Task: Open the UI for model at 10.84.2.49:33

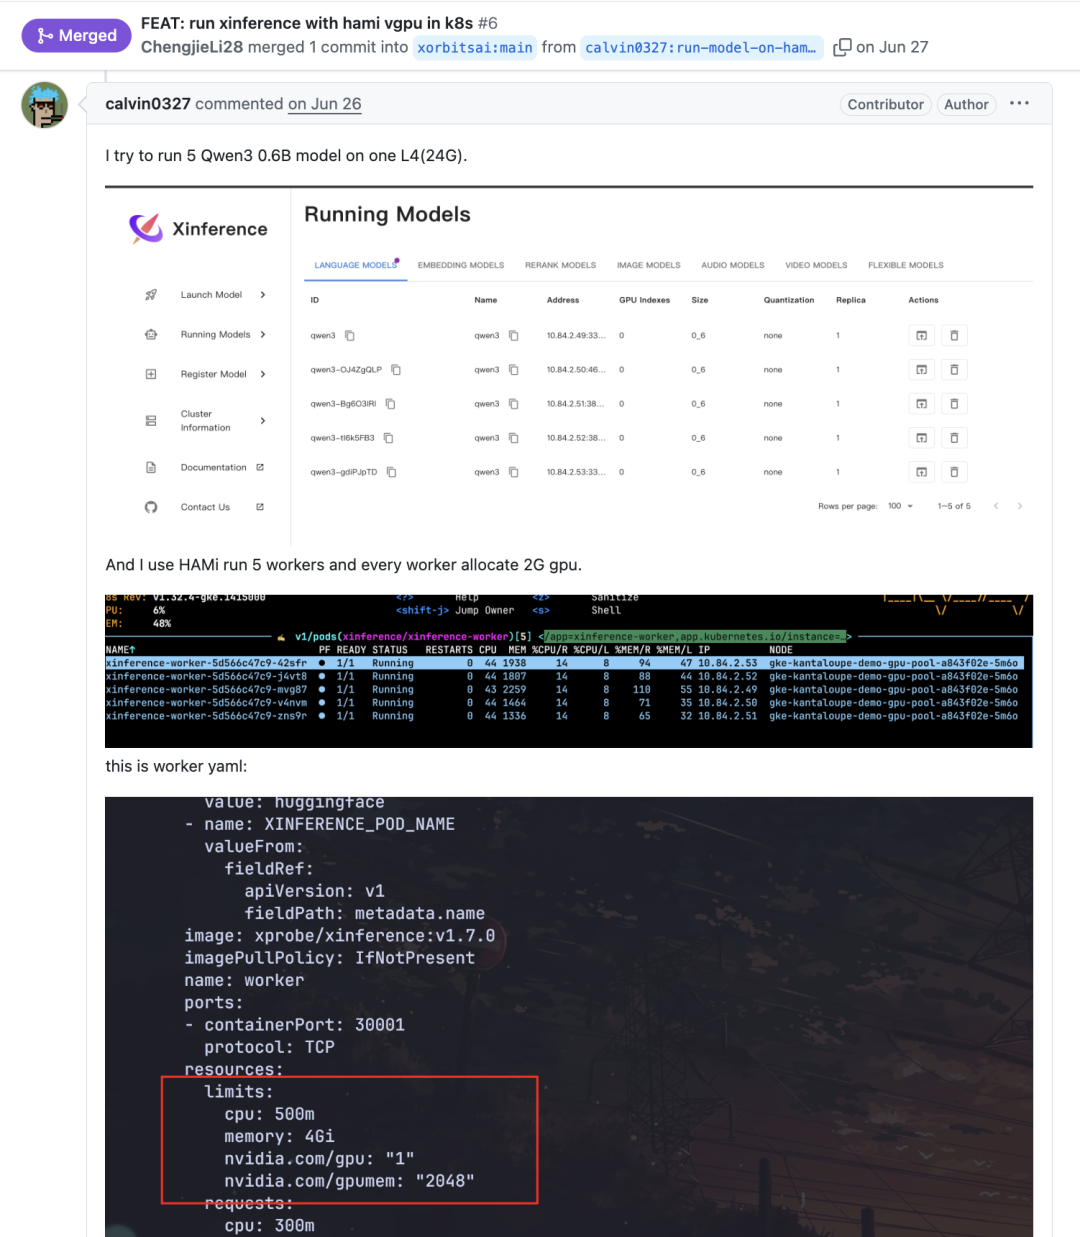Action: (x=921, y=336)
